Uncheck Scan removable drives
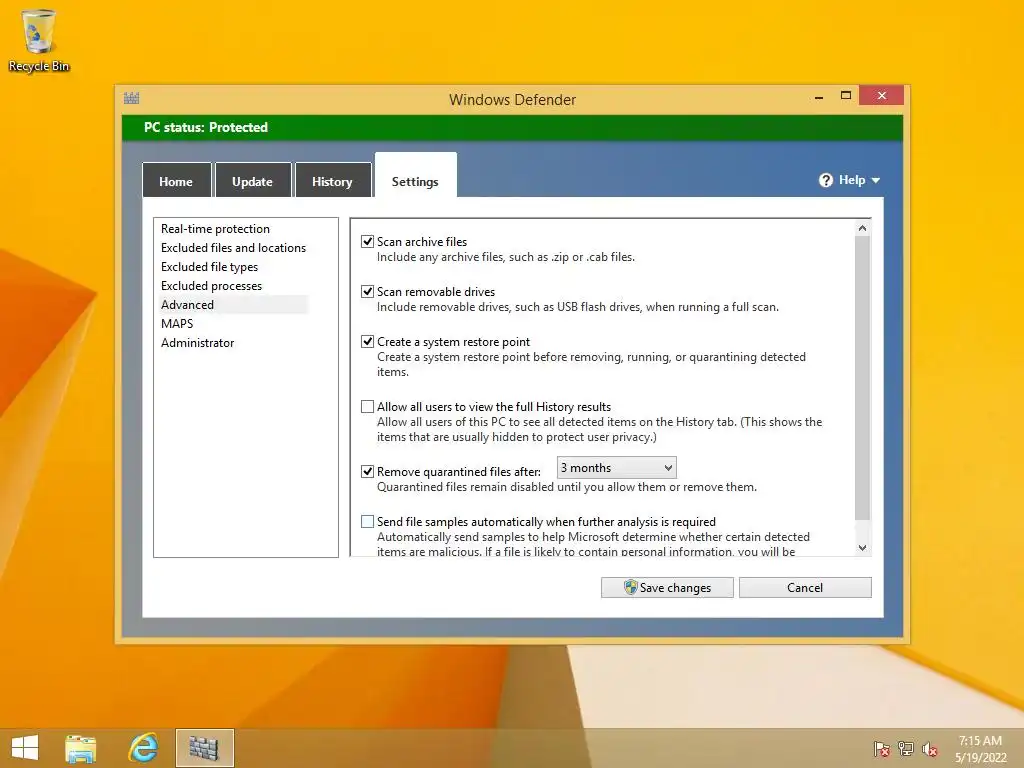Screen dimensions: 1024x768 (x=368, y=291)
